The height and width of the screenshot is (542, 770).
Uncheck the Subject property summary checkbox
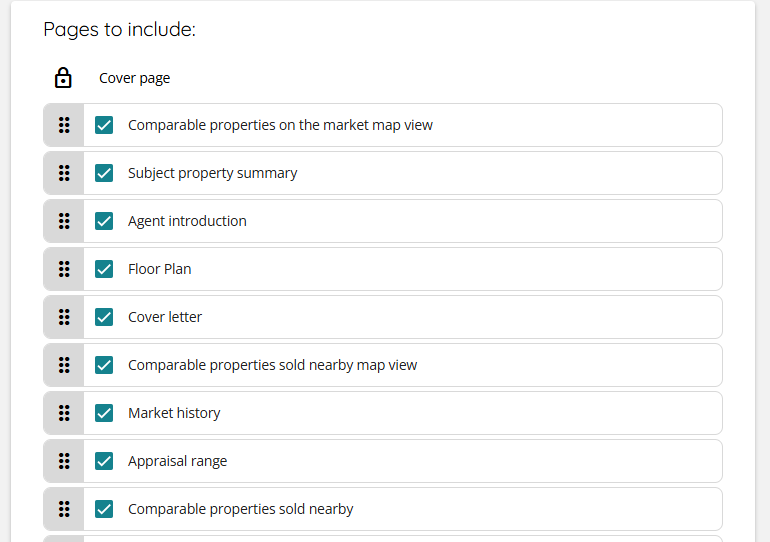pos(104,173)
